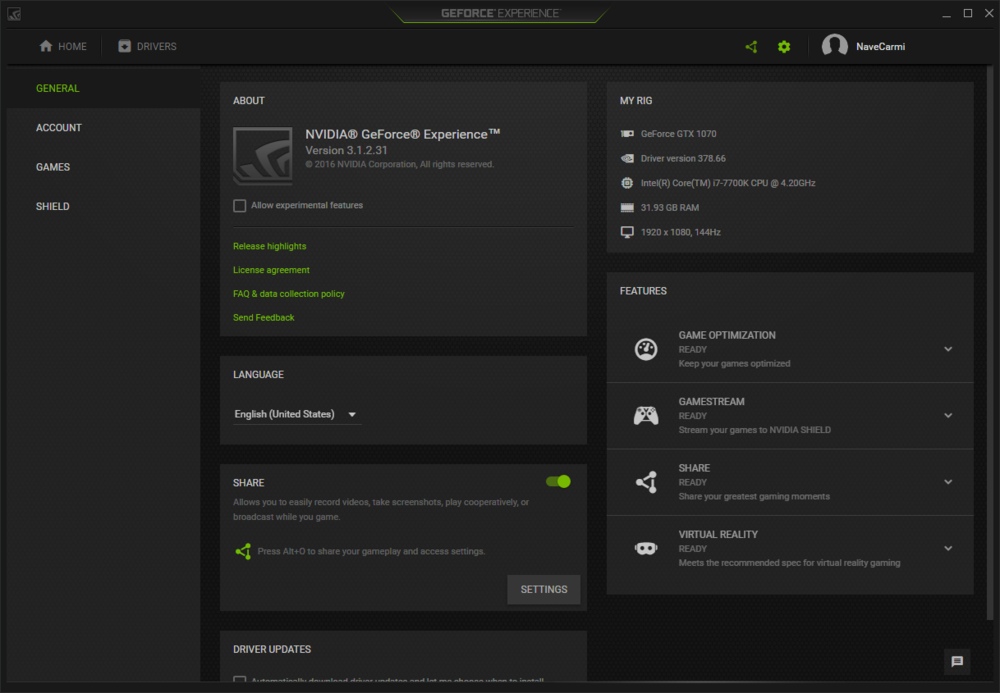Open the English (United States) language dropdown
This screenshot has width=1000, height=693.
click(297, 415)
